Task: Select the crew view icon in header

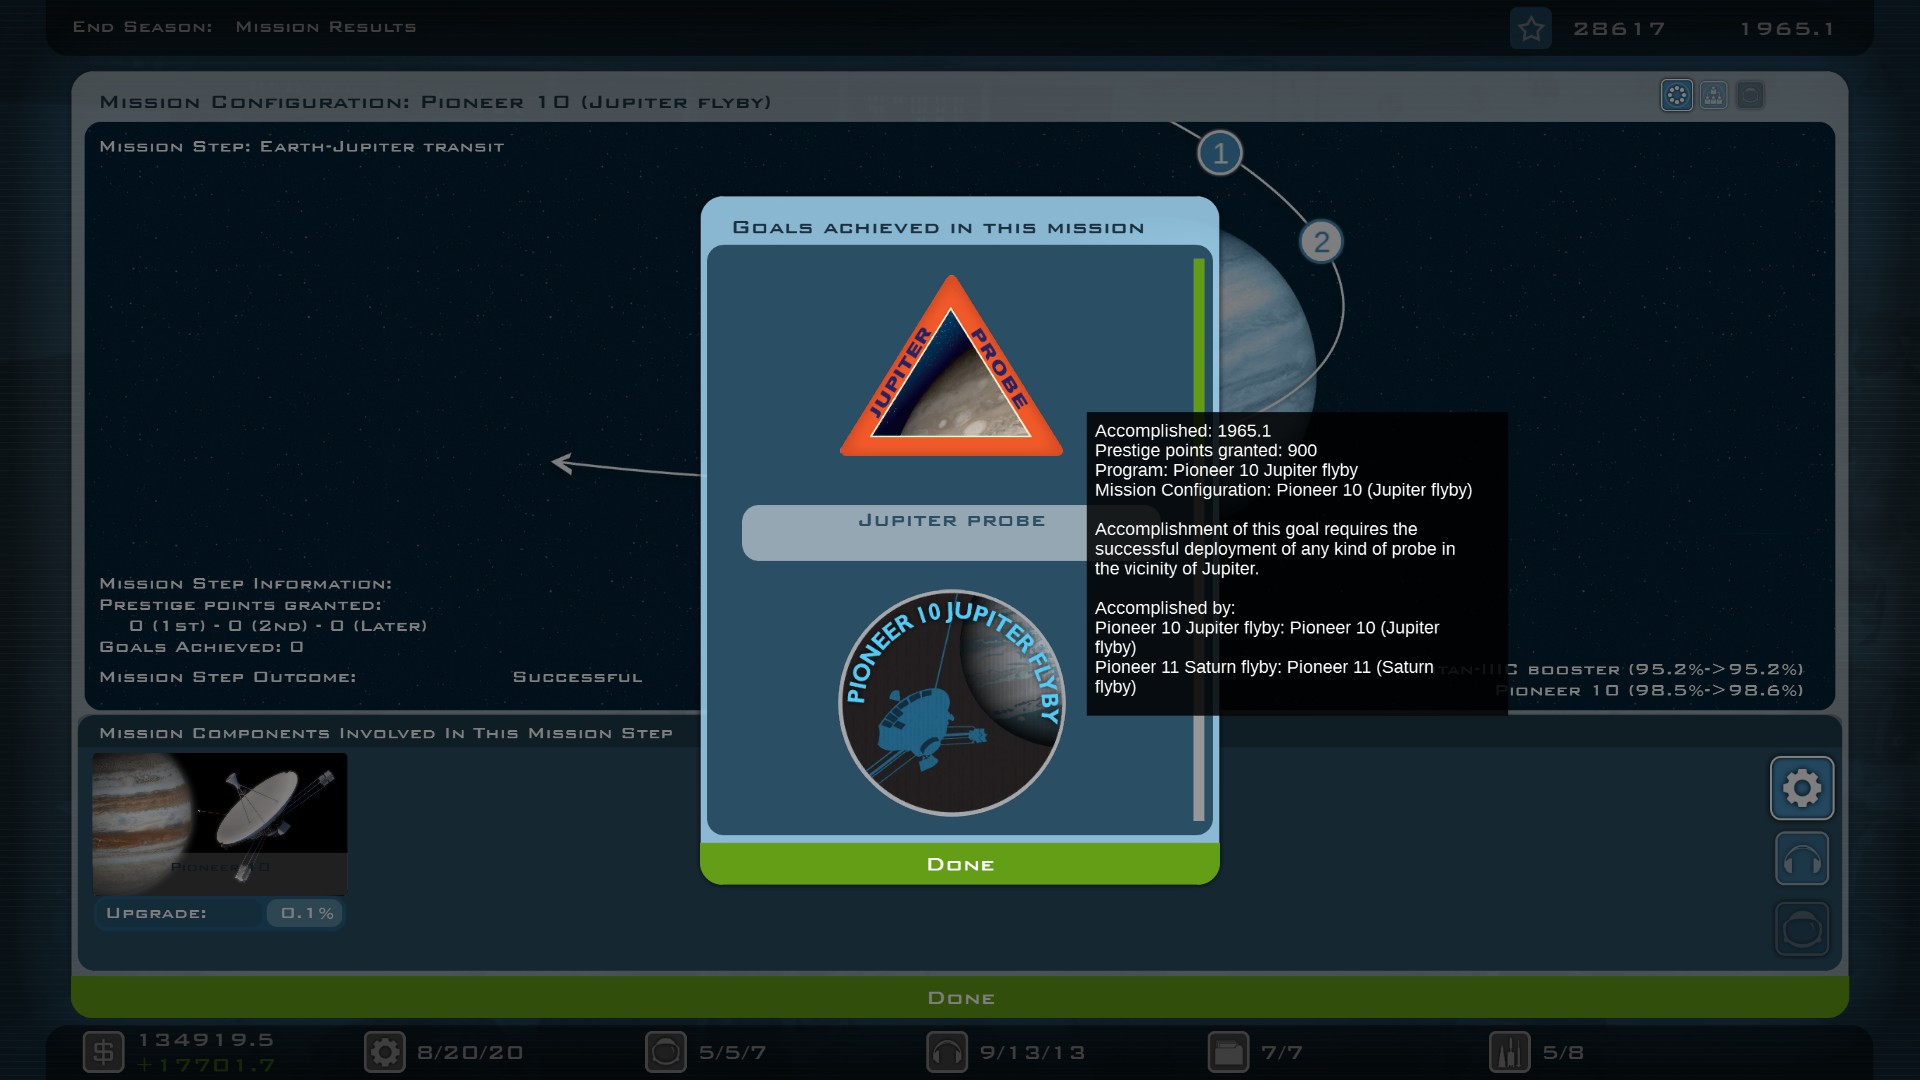Action: click(x=1713, y=95)
